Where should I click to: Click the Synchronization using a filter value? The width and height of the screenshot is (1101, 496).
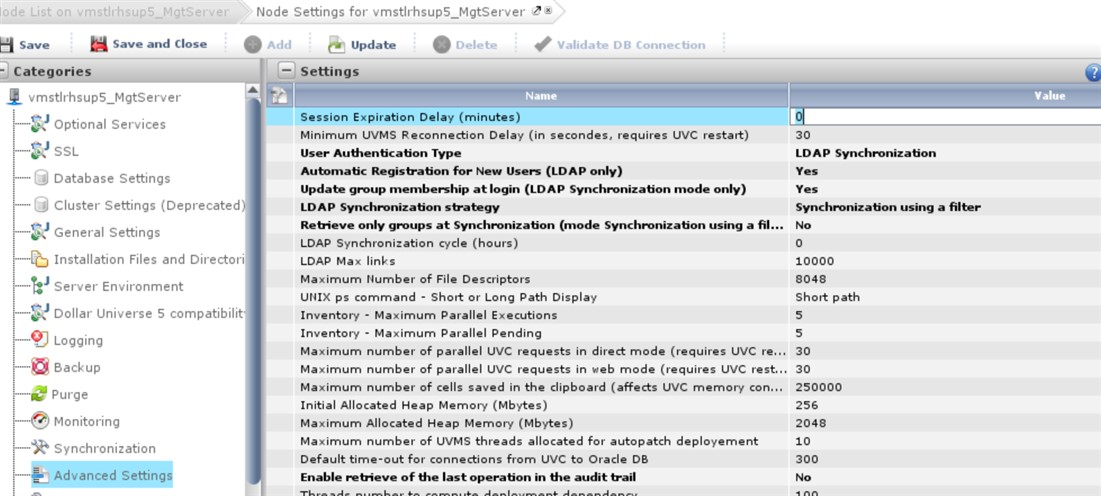(x=888, y=207)
